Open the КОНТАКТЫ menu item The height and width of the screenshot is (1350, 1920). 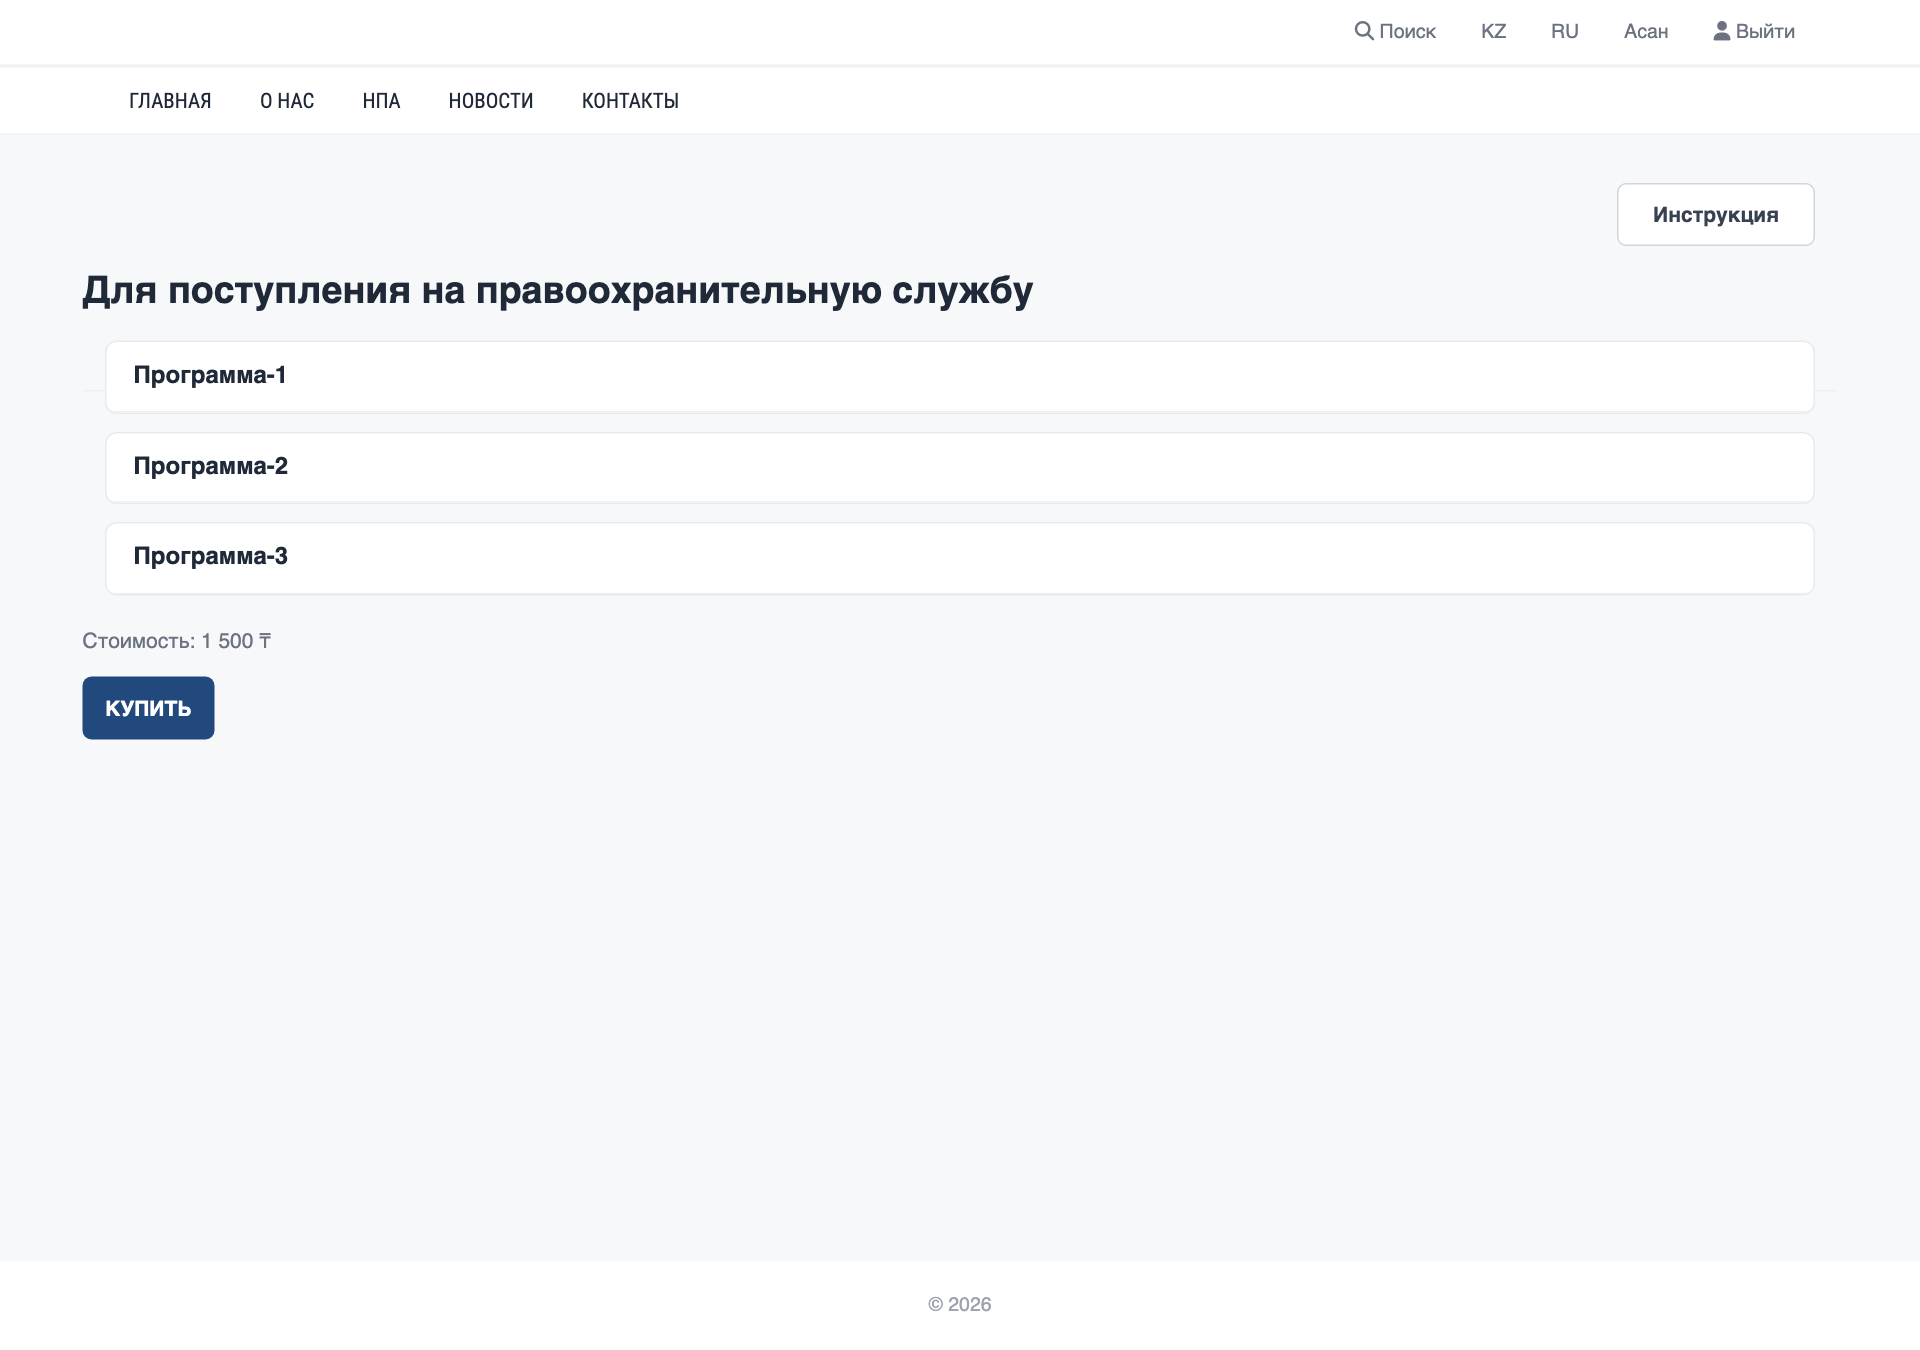(x=630, y=101)
